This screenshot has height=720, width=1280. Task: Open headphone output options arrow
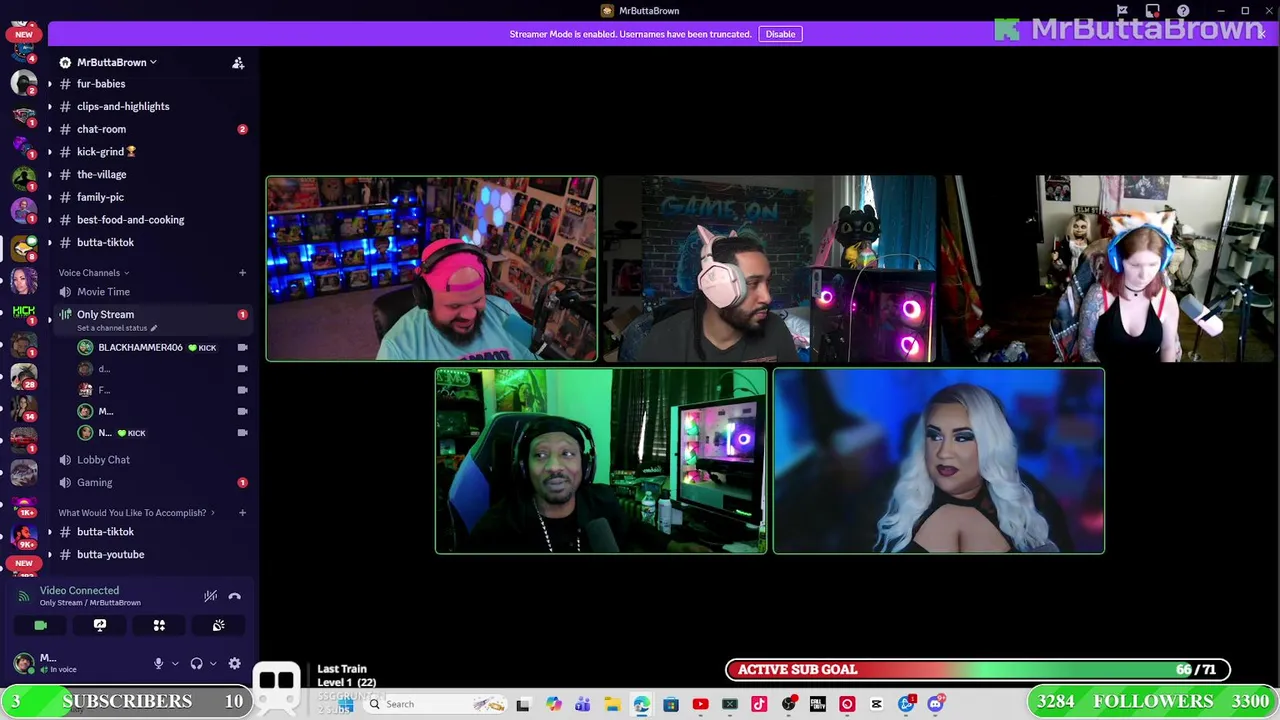pos(213,663)
